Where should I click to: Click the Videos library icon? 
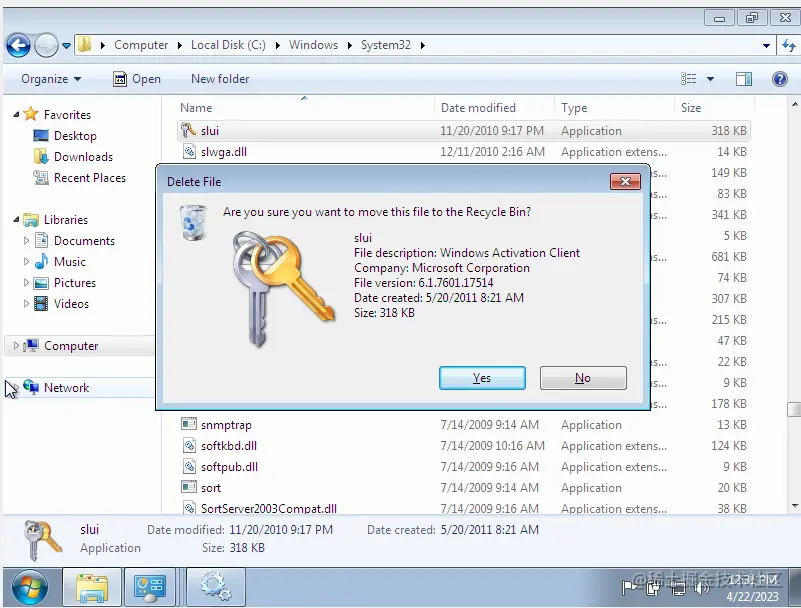(x=41, y=303)
